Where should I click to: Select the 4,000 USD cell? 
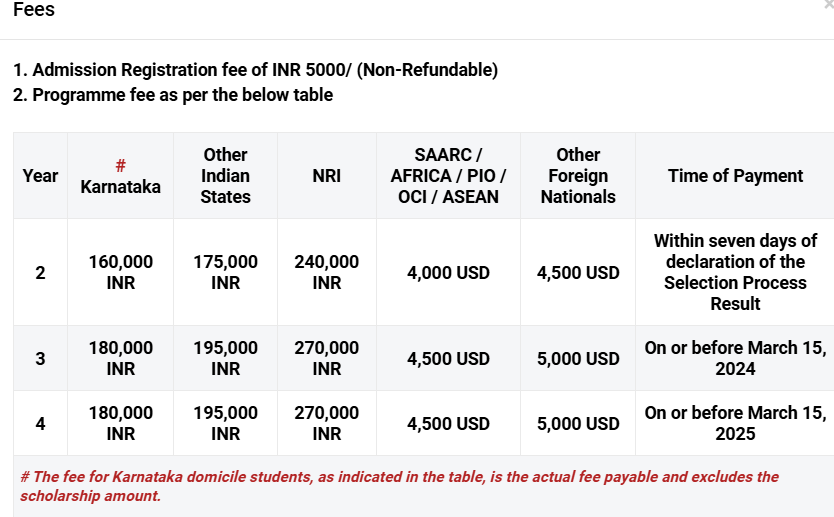pos(448,273)
